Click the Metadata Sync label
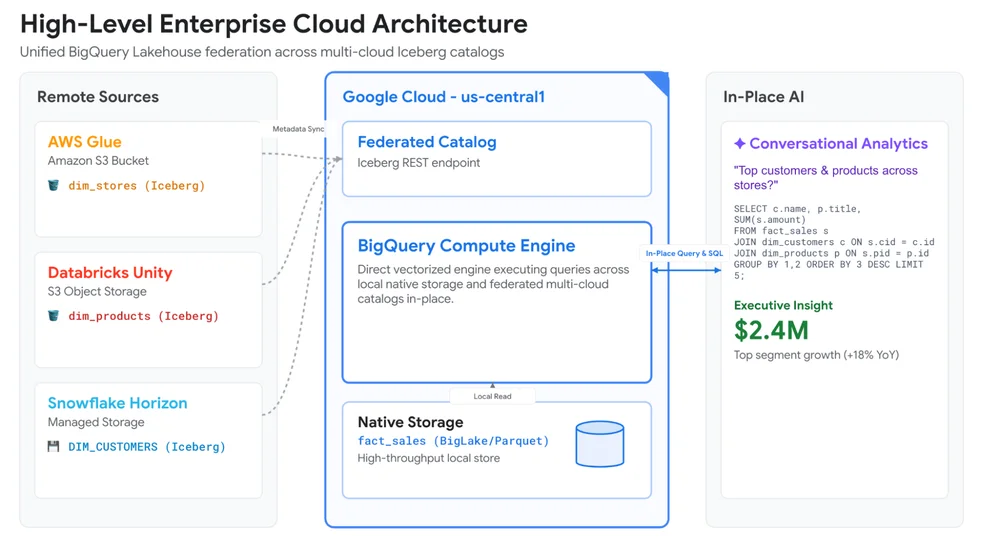The height and width of the screenshot is (550, 1000). point(298,129)
